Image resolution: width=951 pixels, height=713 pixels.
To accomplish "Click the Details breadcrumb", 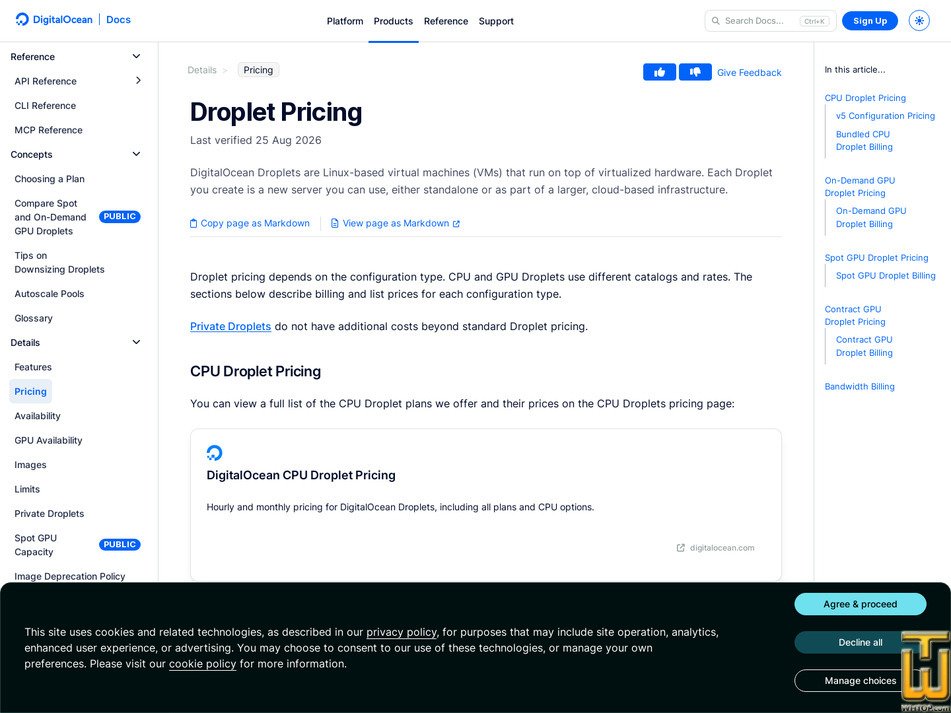I will click(202, 70).
